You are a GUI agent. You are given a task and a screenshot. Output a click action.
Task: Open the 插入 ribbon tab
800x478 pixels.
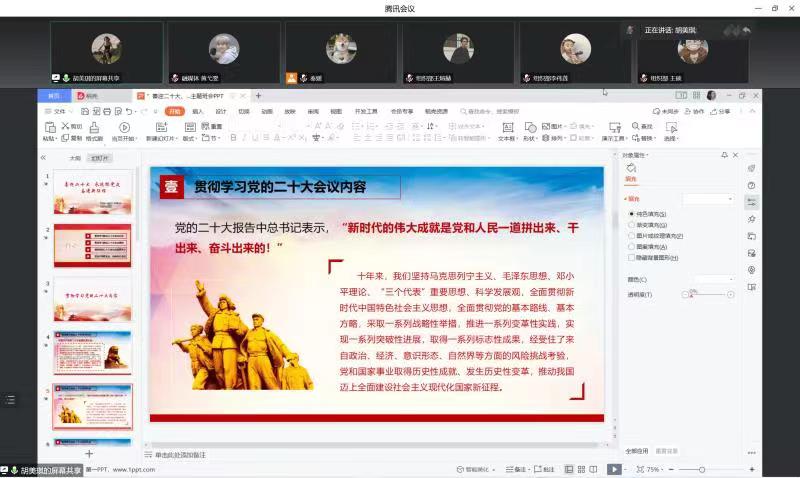(x=197, y=111)
